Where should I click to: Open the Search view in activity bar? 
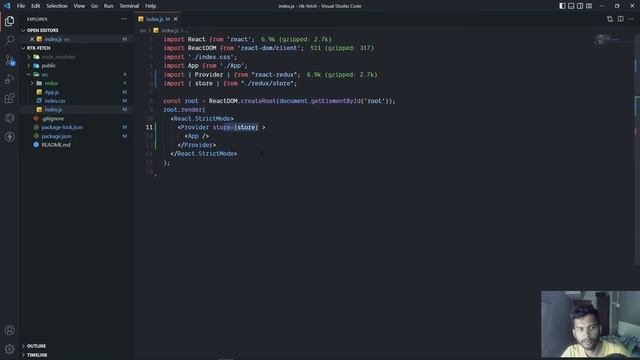coord(9,40)
